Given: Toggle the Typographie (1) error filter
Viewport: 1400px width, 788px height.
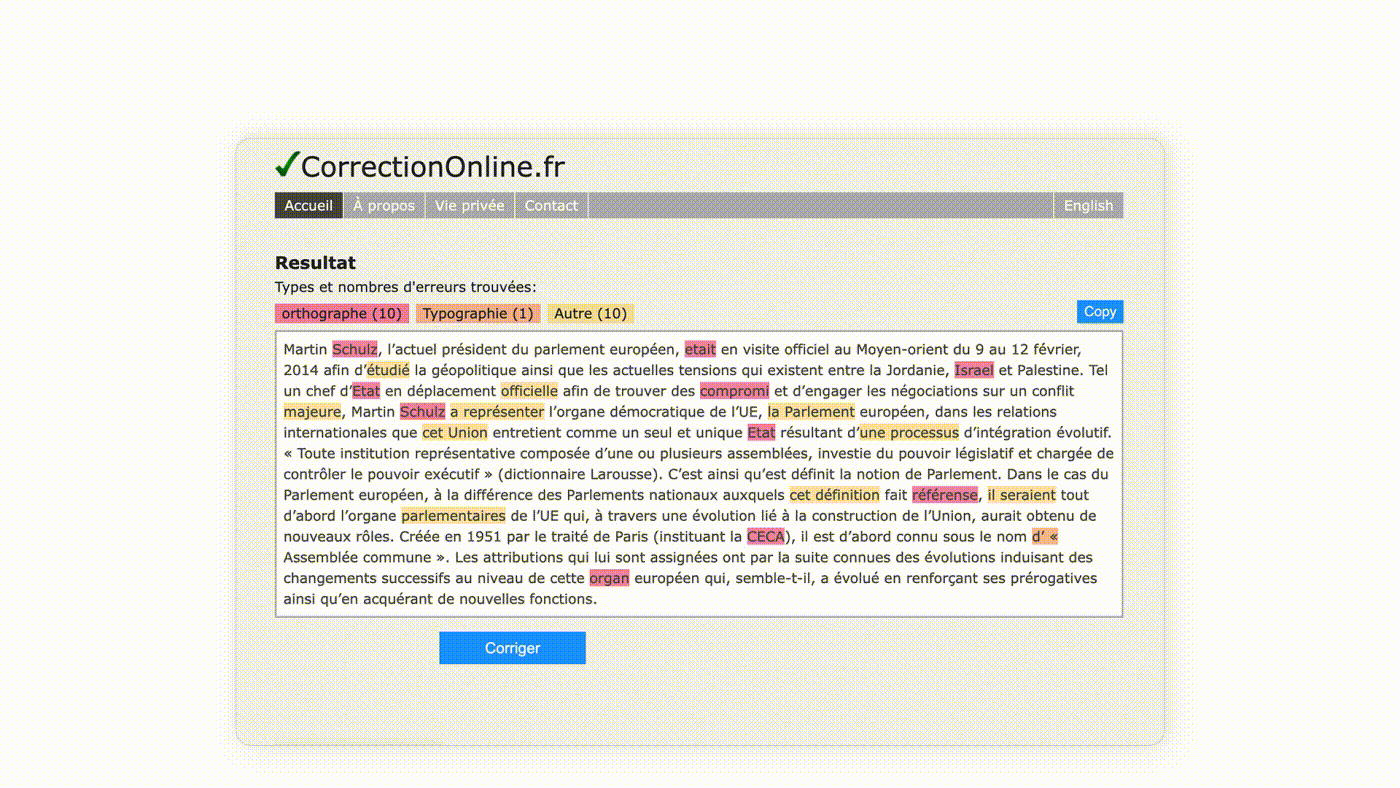Looking at the screenshot, I should tap(477, 312).
